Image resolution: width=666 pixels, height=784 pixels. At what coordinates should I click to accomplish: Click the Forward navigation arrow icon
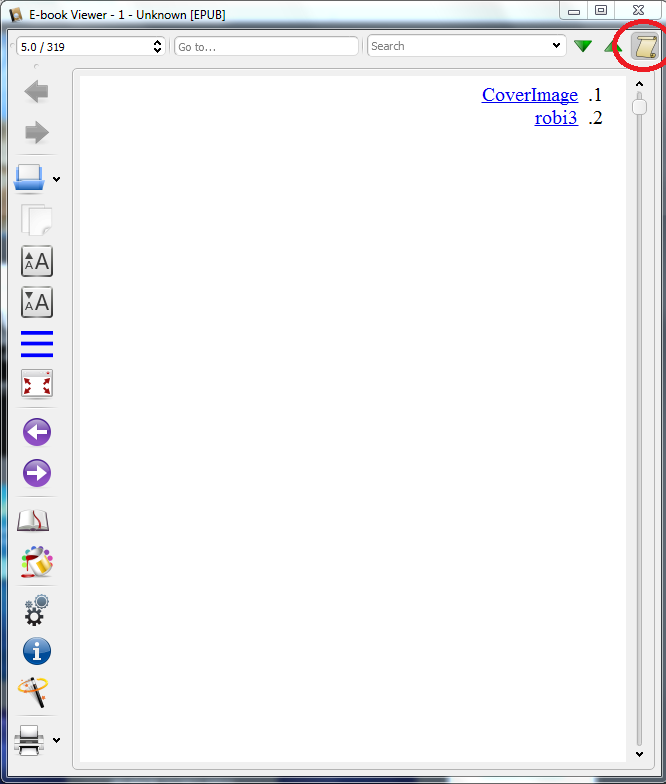pos(36,132)
